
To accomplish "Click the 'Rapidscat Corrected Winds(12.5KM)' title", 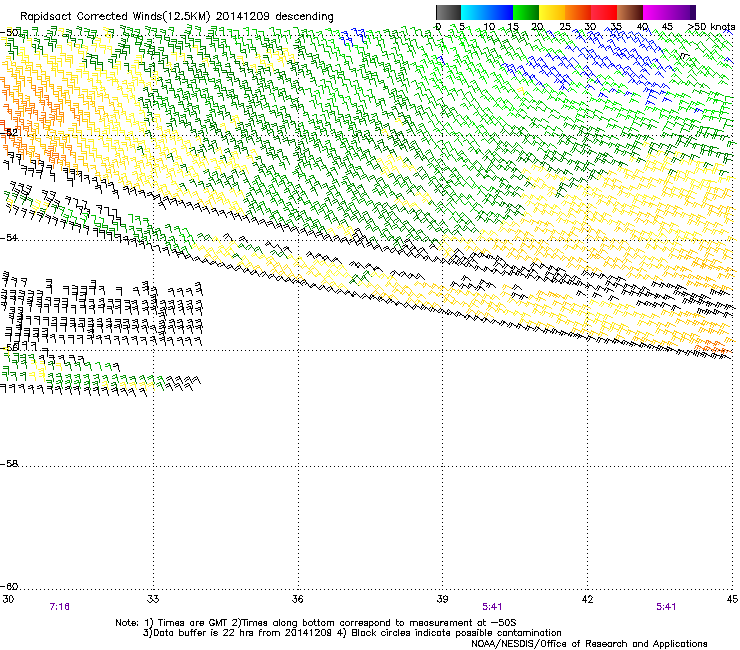I will click(115, 17).
